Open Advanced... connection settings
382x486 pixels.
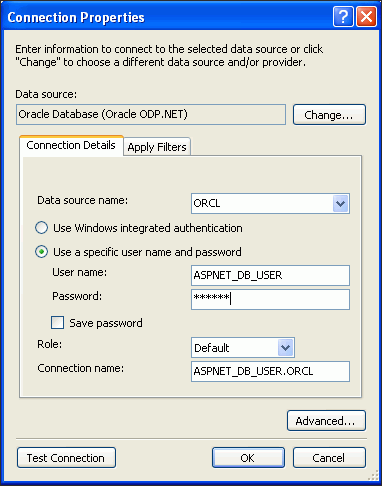pos(326,421)
